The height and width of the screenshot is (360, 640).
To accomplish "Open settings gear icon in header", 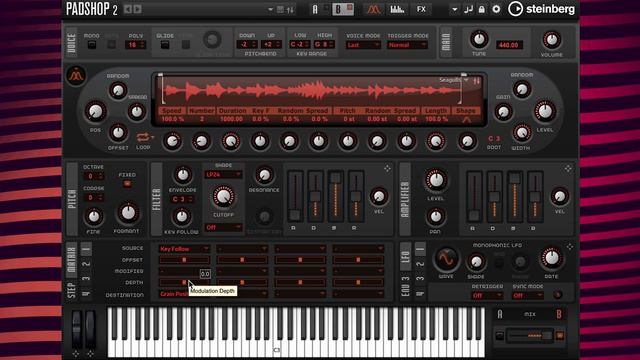I will (x=496, y=9).
